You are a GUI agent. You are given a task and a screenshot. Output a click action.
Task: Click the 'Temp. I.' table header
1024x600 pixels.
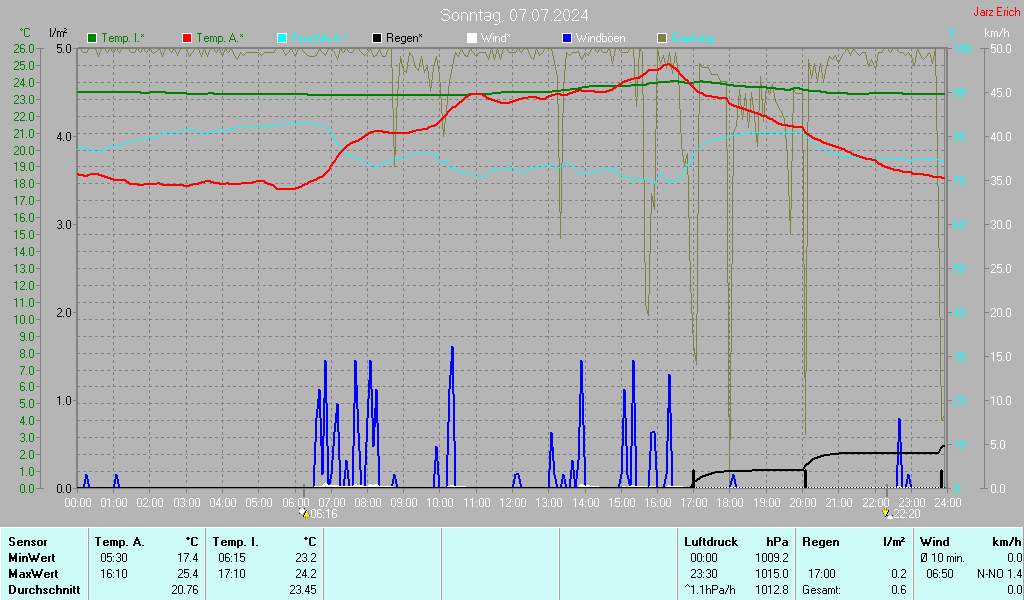click(x=235, y=542)
